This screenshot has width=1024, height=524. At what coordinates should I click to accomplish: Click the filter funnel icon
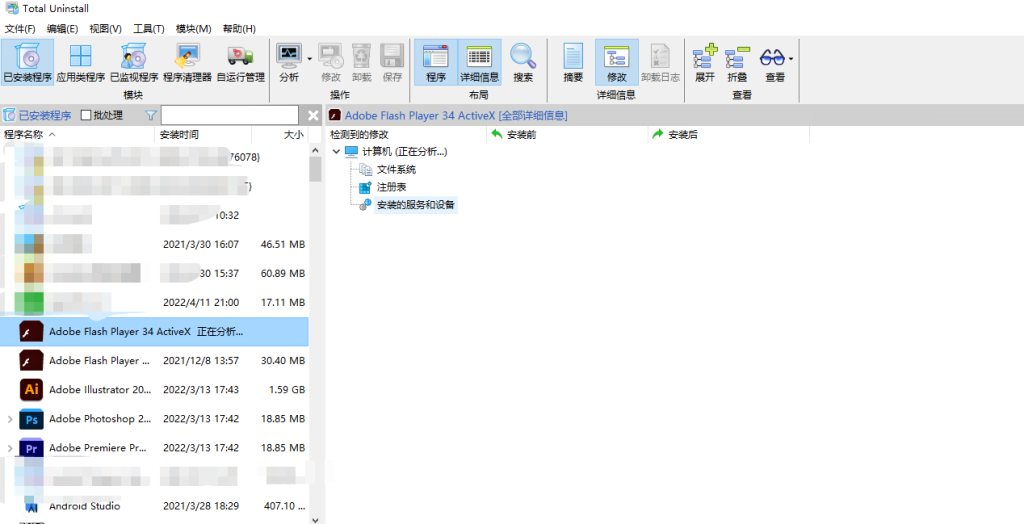[x=151, y=116]
